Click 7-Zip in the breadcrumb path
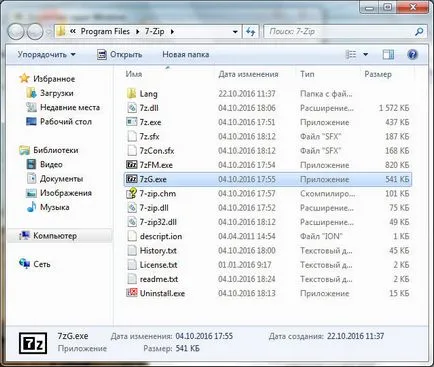Viewport: 434px width, 367px height. [154, 31]
